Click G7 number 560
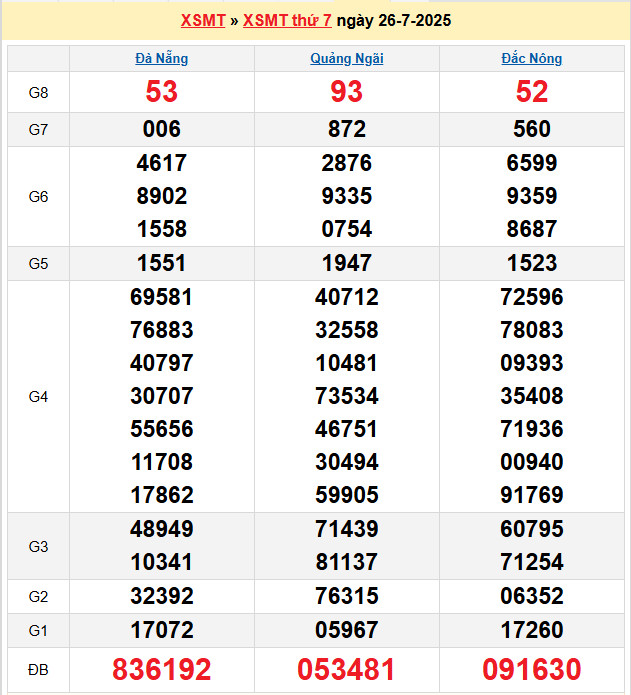The image size is (631, 695). click(532, 129)
